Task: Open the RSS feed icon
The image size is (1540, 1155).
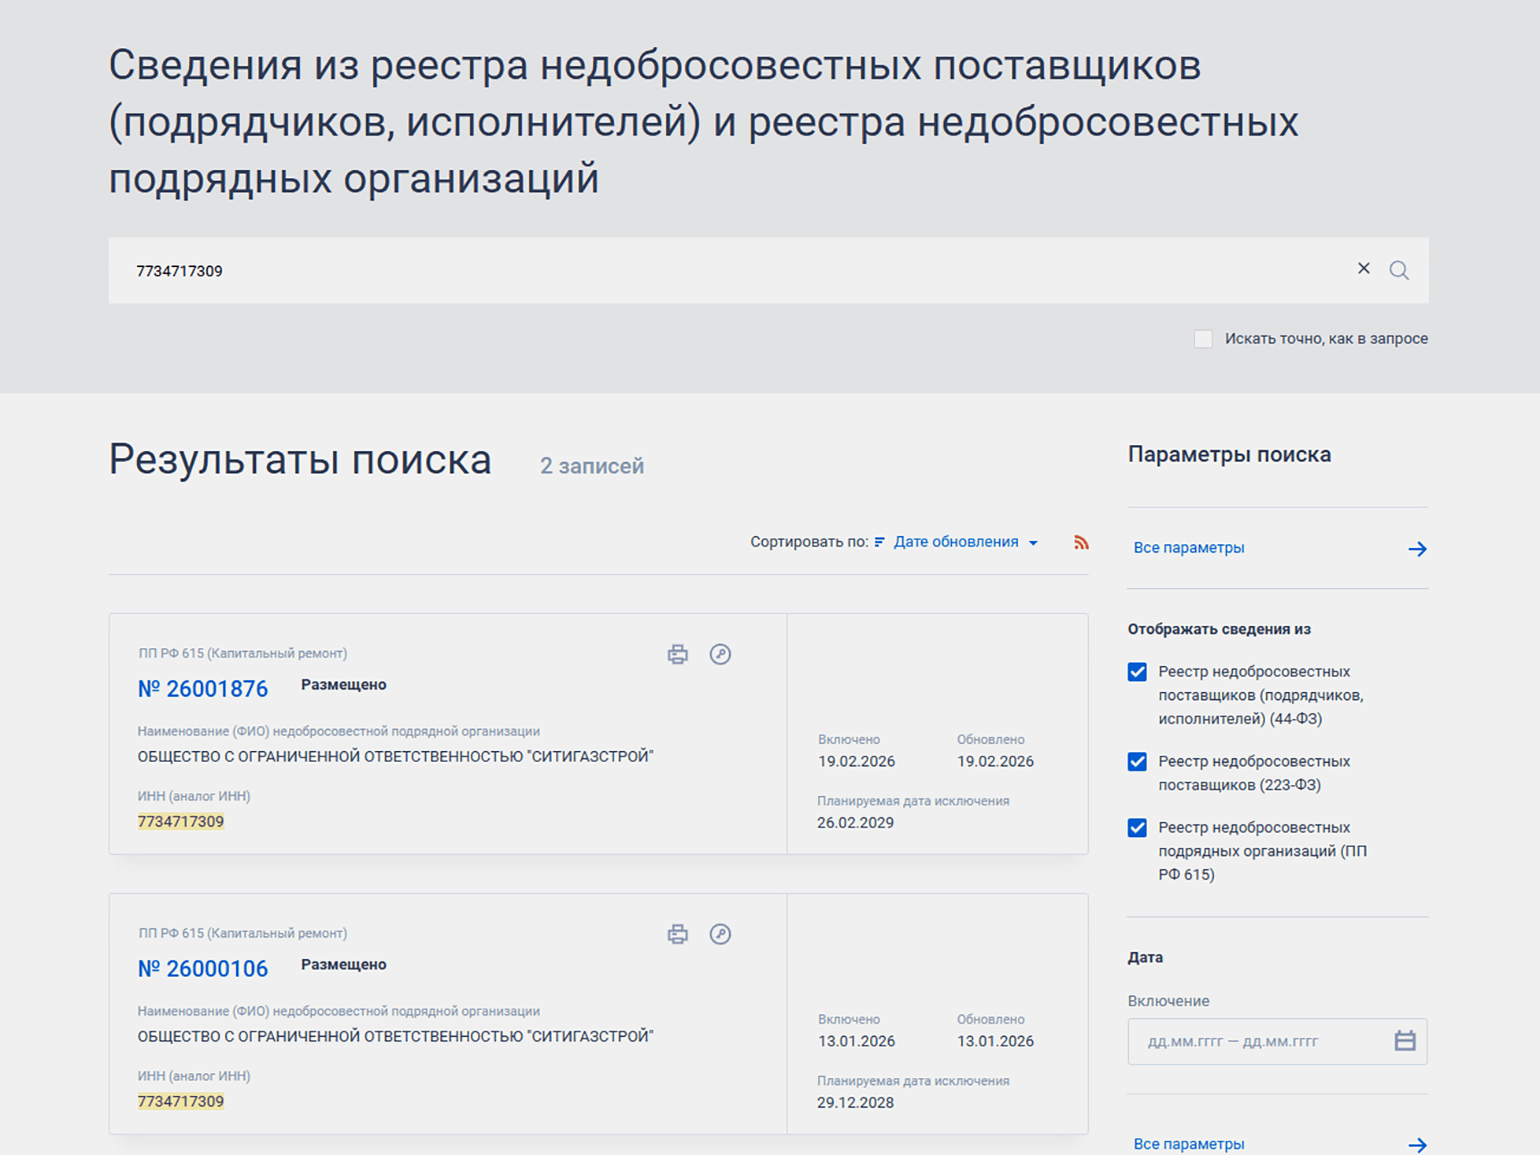Action: (1081, 542)
